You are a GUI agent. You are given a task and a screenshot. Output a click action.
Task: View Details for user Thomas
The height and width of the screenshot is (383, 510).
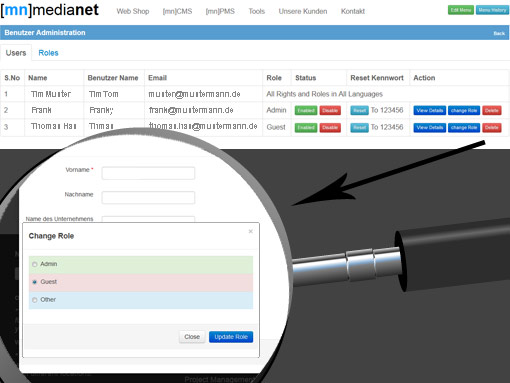(430, 127)
